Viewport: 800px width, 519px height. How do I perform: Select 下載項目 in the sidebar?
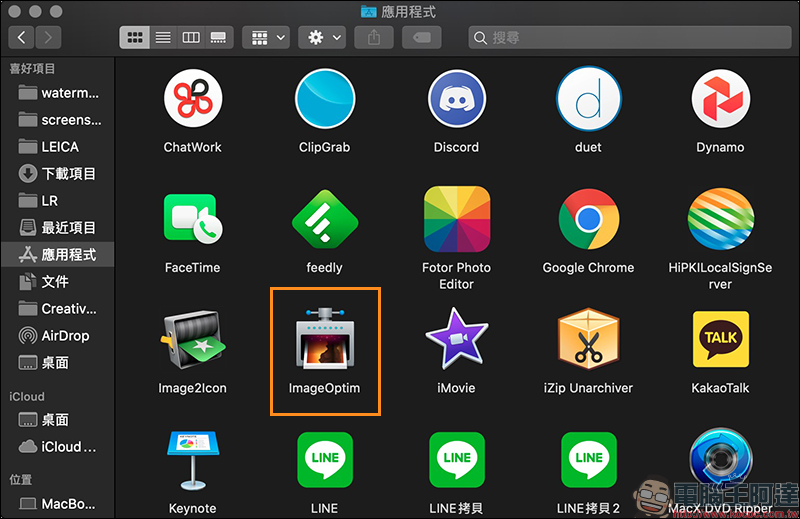pos(68,173)
